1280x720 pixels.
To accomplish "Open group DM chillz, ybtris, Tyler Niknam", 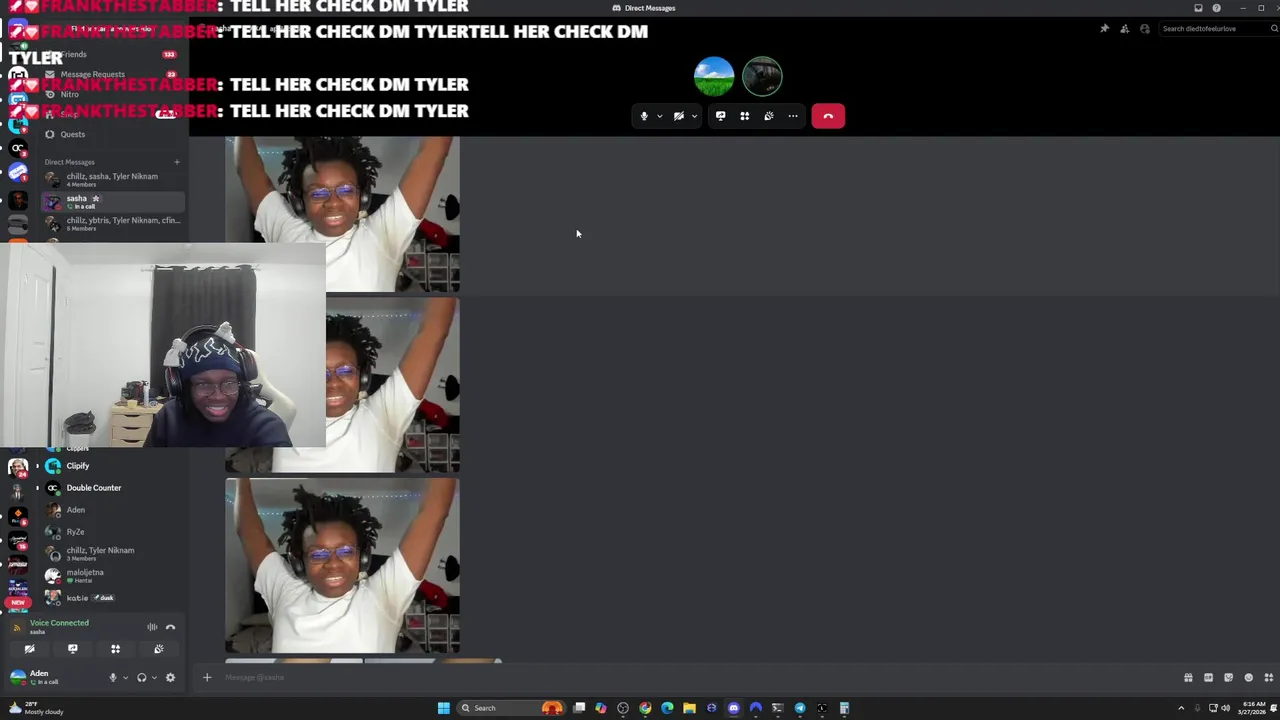I will click(x=112, y=223).
